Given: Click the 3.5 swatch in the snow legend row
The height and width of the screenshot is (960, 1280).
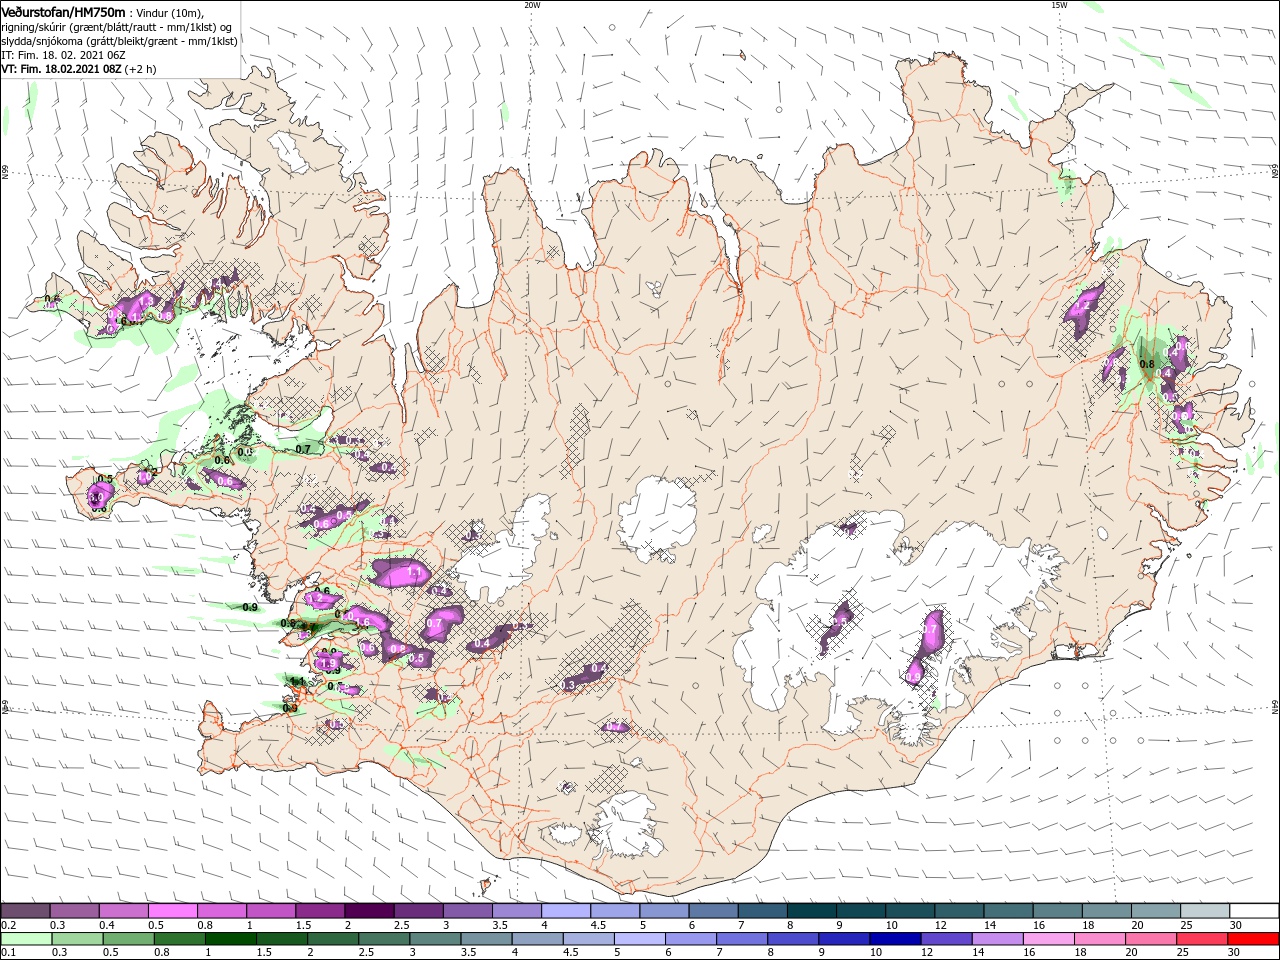Looking at the screenshot, I should click(x=515, y=911).
